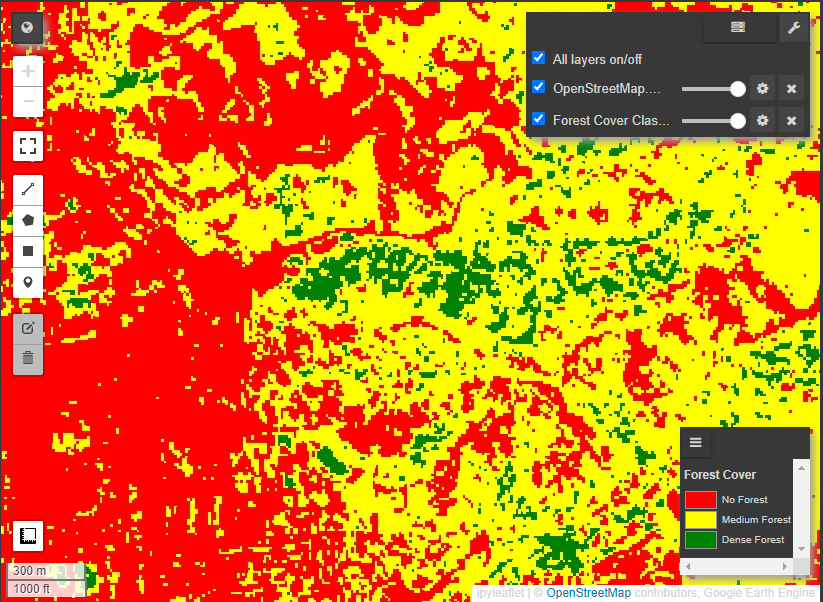Screen dimensions: 823x602
Task: Click the ipyleaflet attribution text
Action: click(x=500, y=593)
